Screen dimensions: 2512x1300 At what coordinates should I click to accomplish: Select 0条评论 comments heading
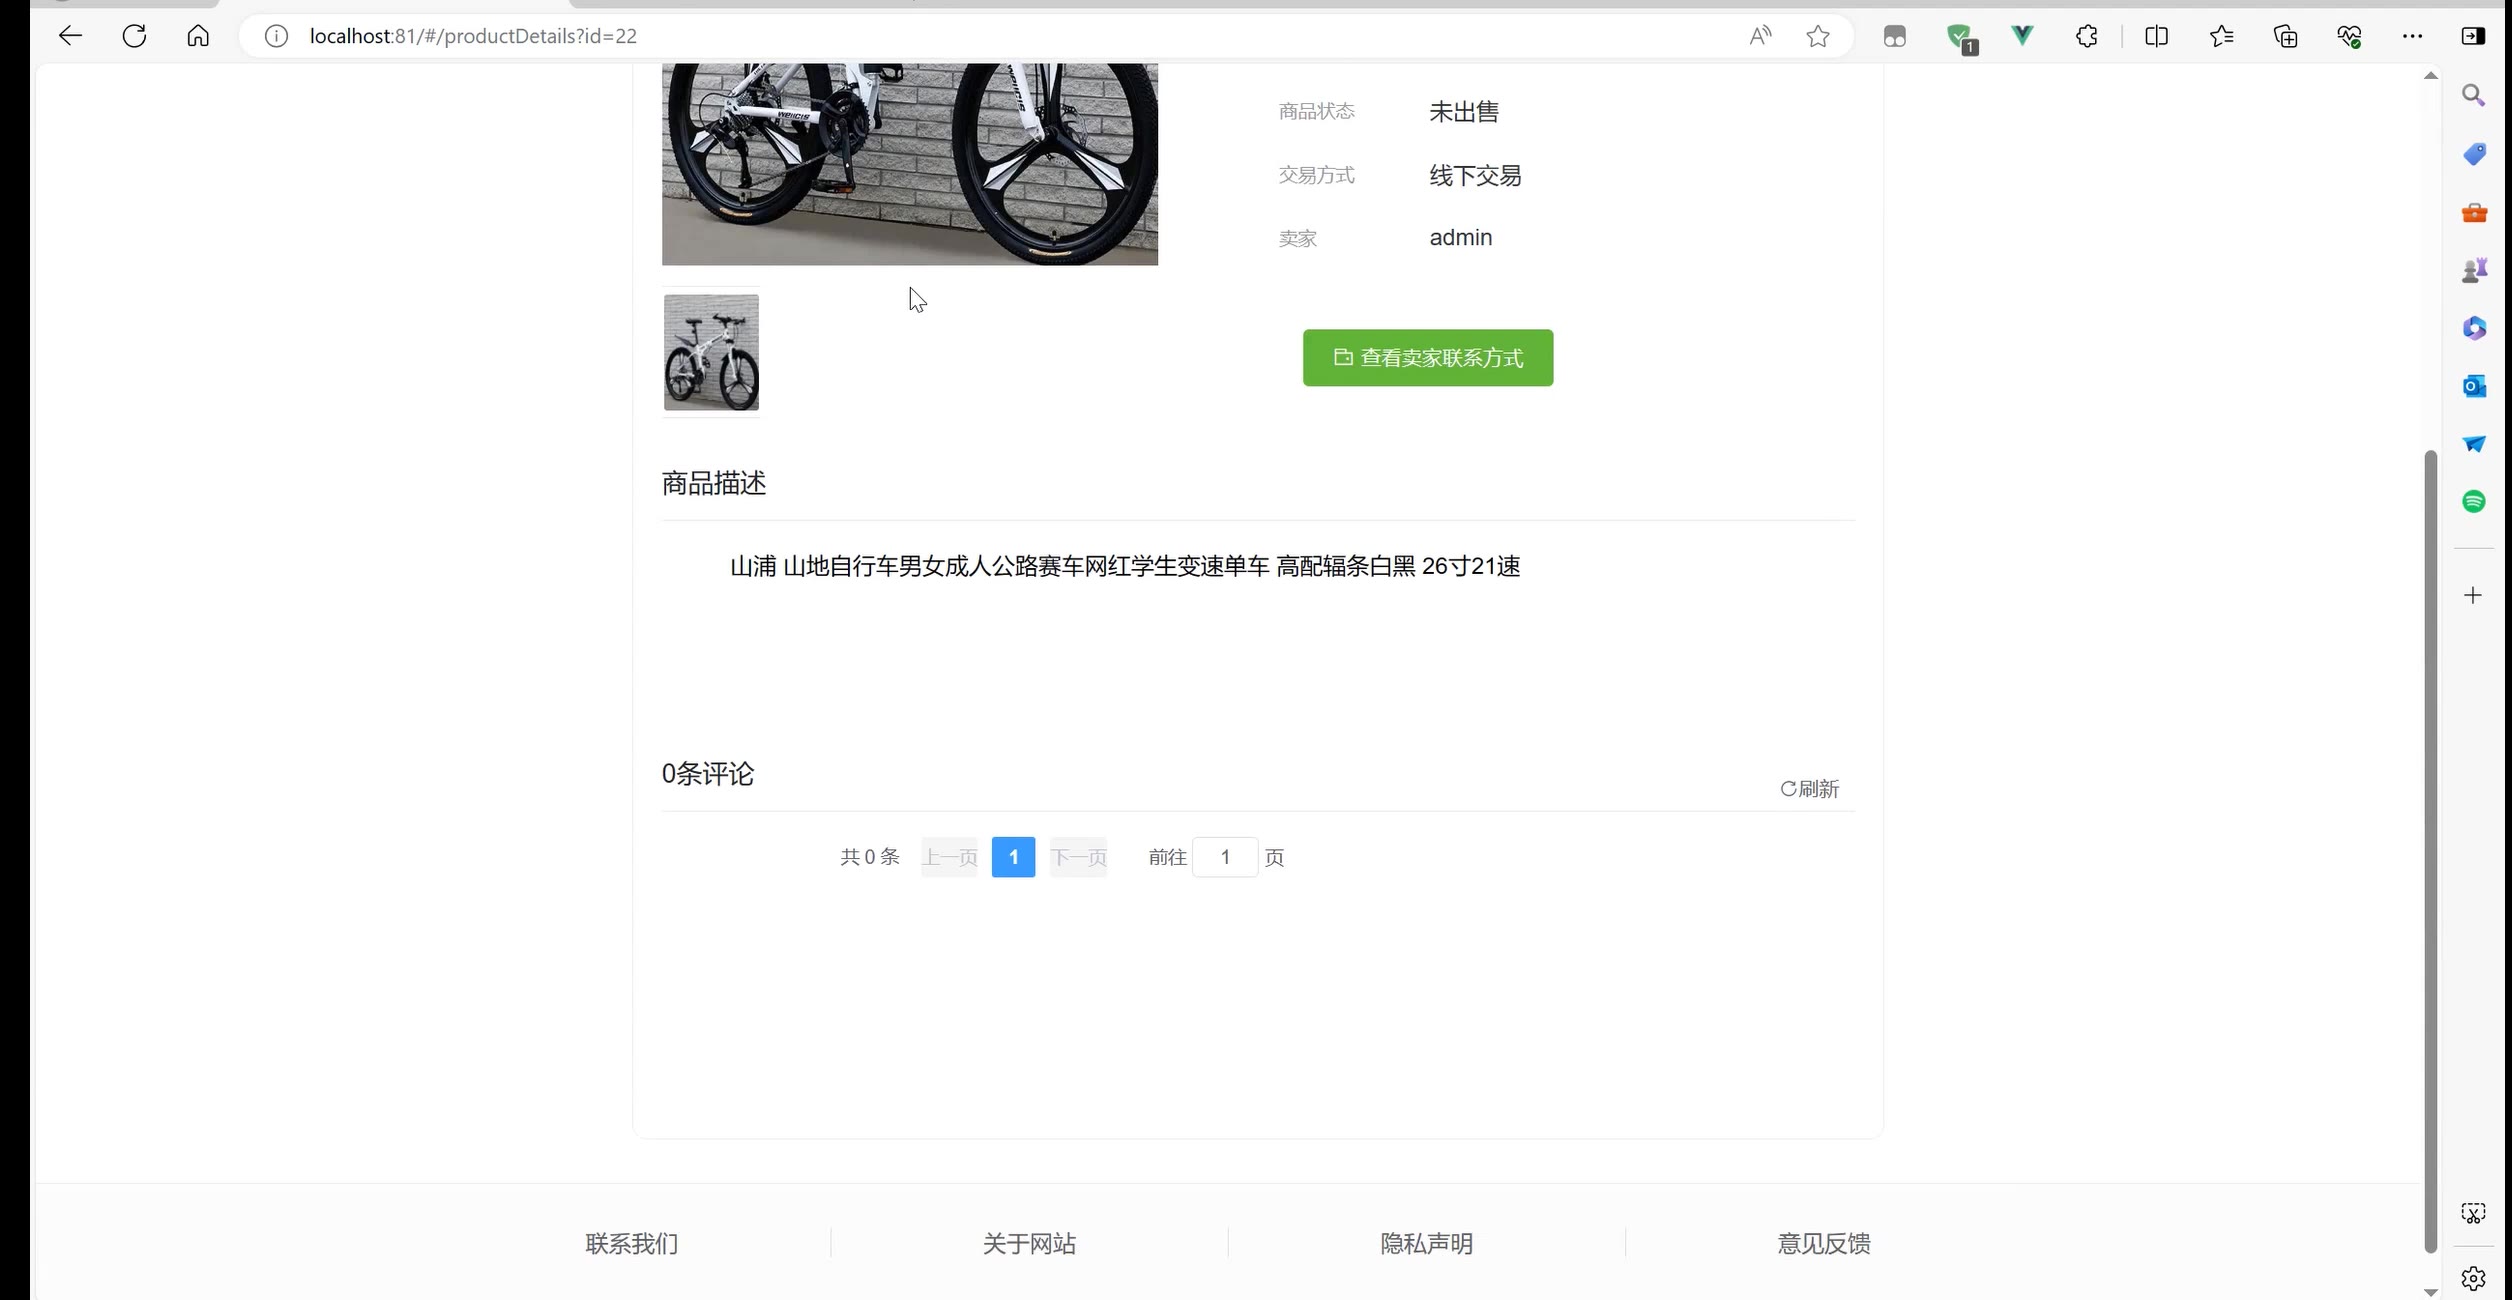point(707,774)
